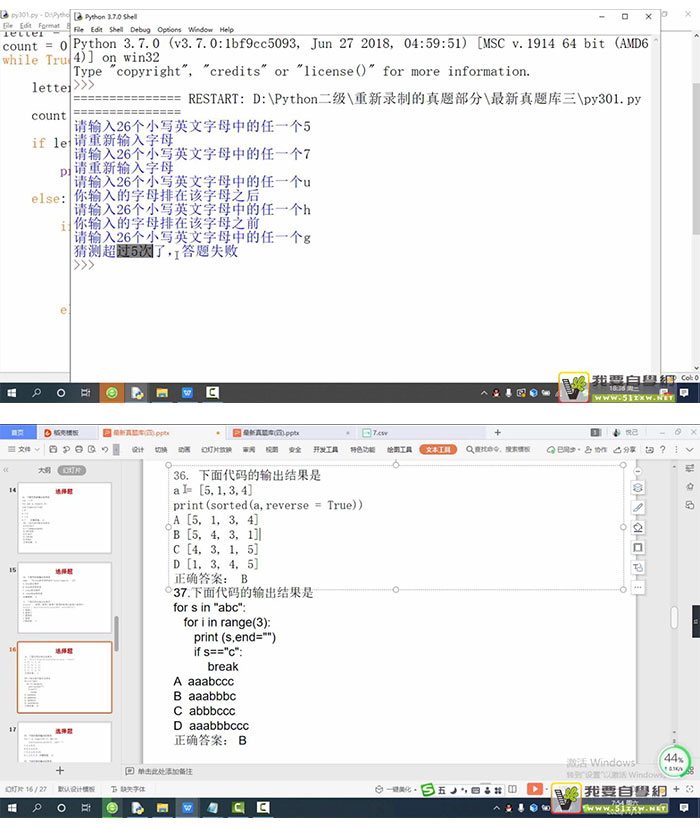Select the highlighted 文本工具 ribbon tab
700x828 pixels.
pos(438,449)
